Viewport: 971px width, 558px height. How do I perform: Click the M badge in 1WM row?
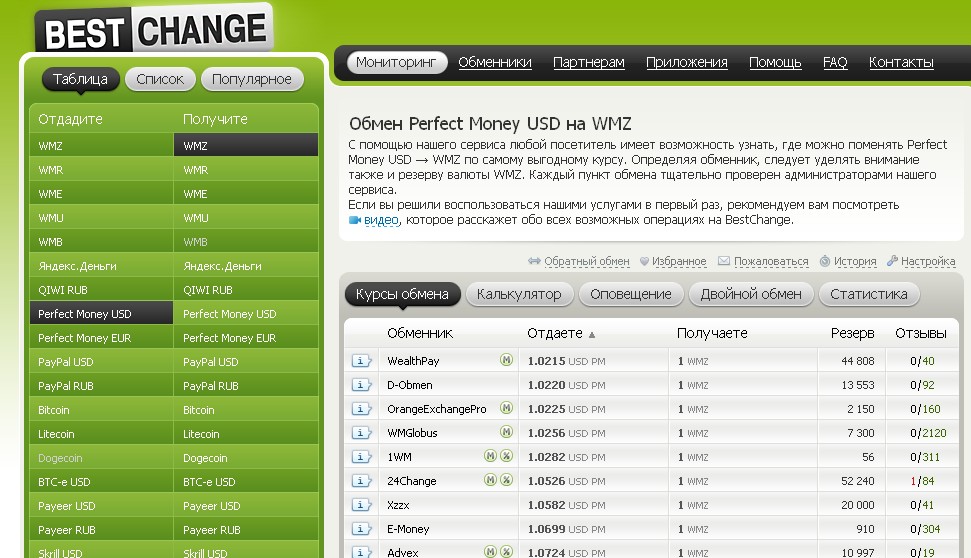pyautogui.click(x=490, y=456)
